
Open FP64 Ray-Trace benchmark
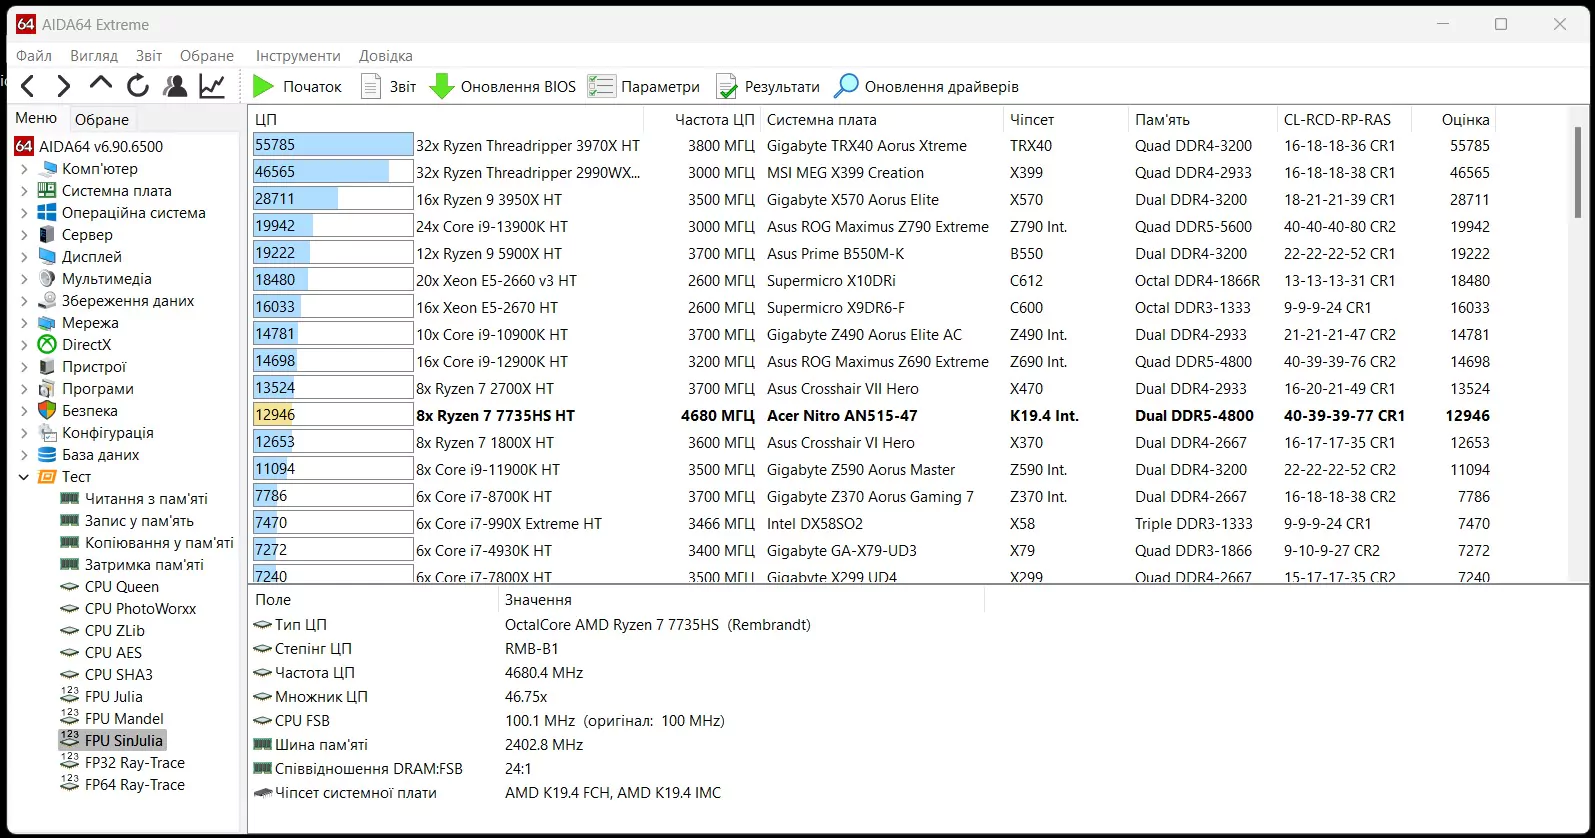pos(123,785)
